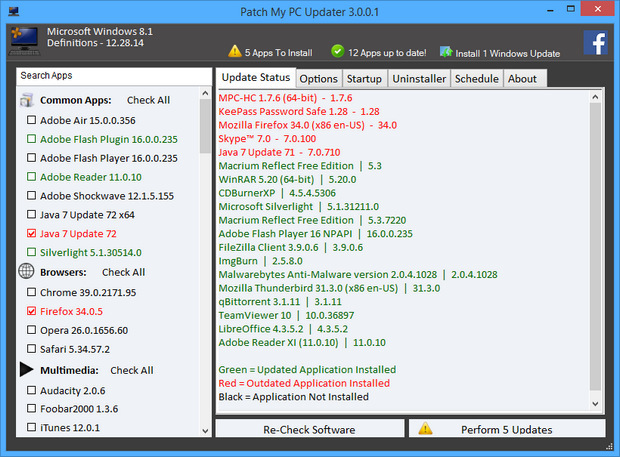Click Check All next to Browsers

123,272
